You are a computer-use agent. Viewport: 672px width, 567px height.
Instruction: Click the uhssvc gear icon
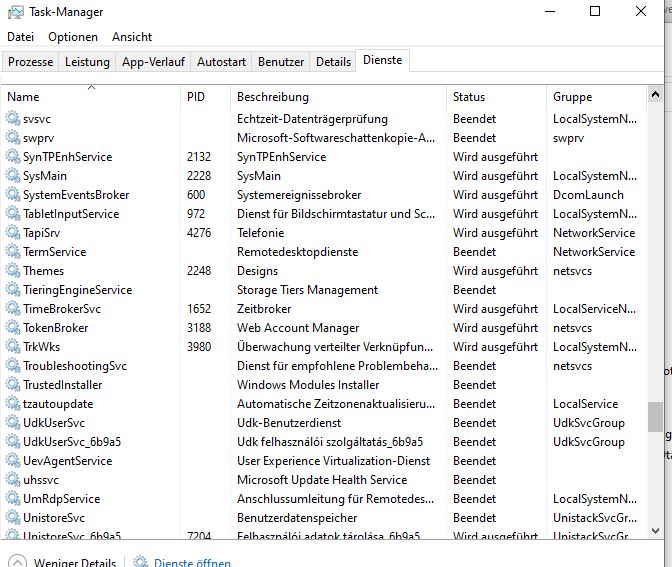[13, 480]
